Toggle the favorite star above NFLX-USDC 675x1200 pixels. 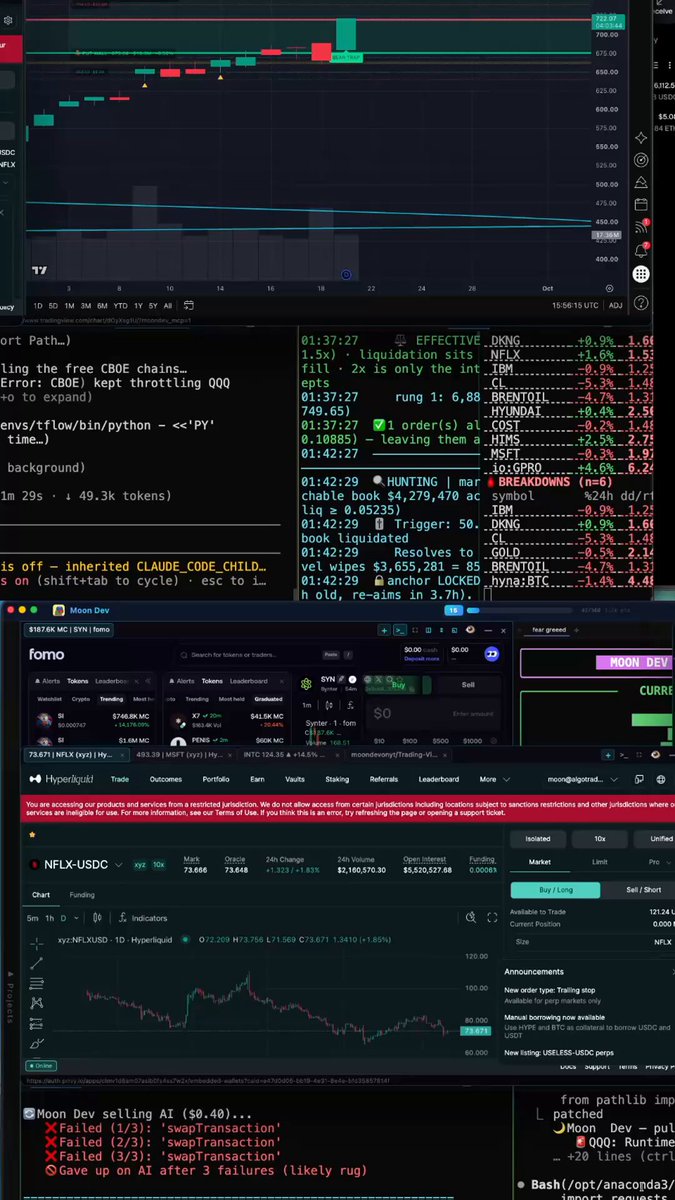coord(32,834)
